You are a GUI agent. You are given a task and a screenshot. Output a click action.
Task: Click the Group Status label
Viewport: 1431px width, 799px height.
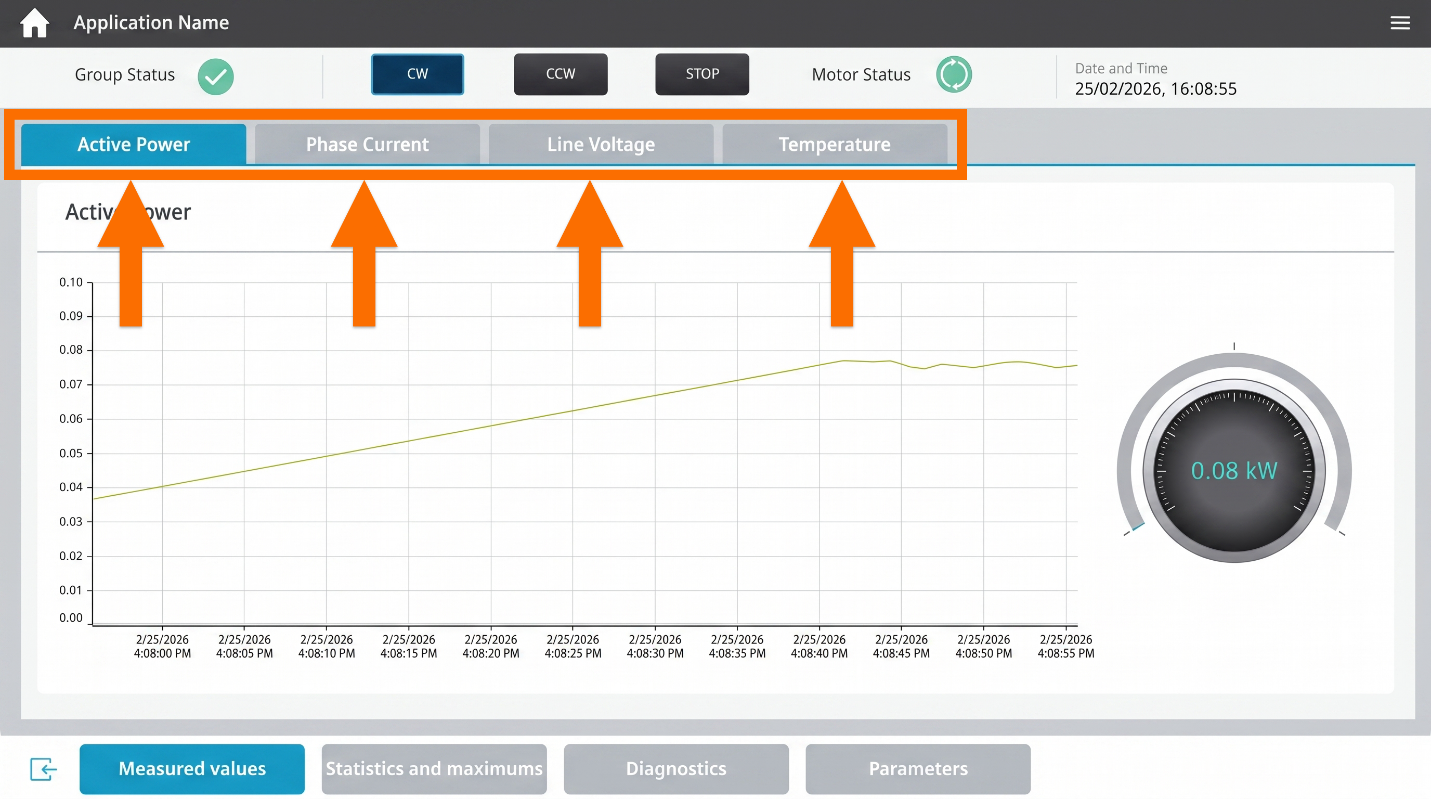click(x=125, y=75)
